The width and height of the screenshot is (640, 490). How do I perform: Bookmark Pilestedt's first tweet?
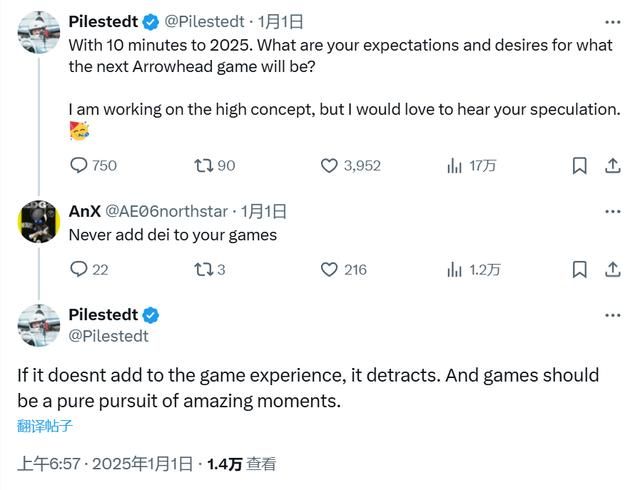pyautogui.click(x=579, y=166)
